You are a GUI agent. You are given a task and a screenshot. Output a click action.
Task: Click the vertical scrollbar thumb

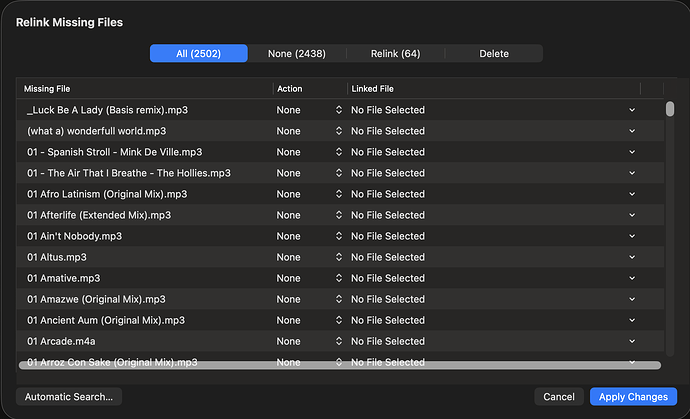pyautogui.click(x=670, y=109)
